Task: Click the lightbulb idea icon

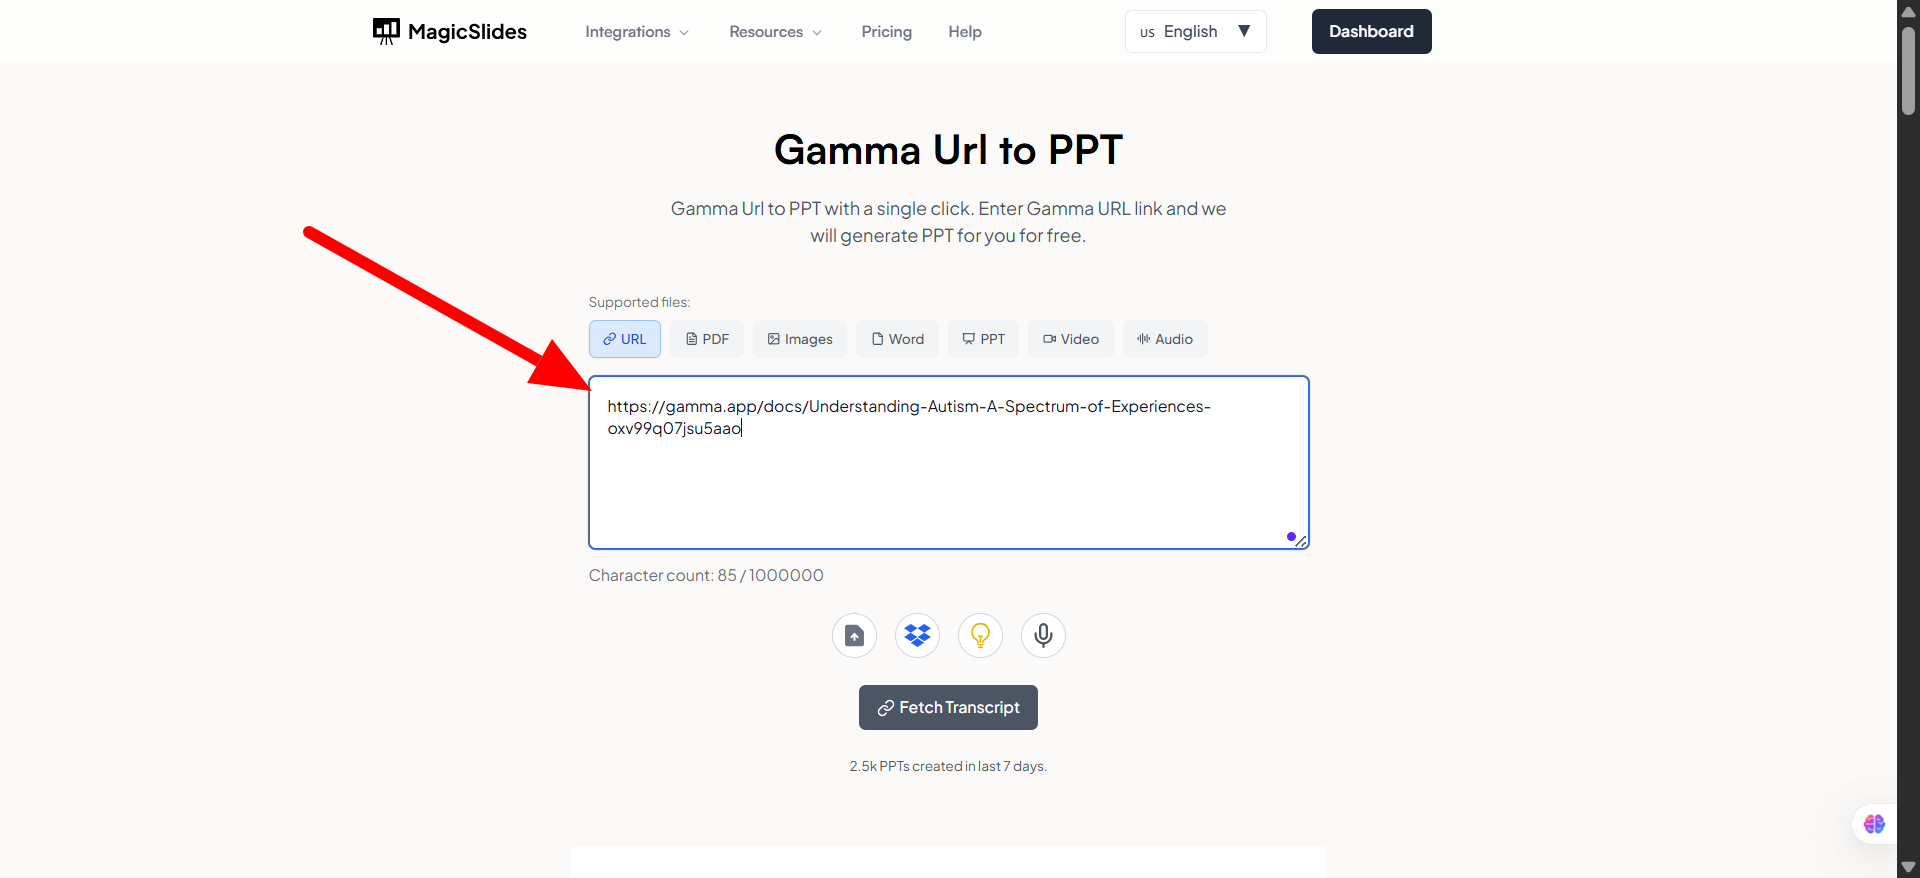Action: (980, 636)
